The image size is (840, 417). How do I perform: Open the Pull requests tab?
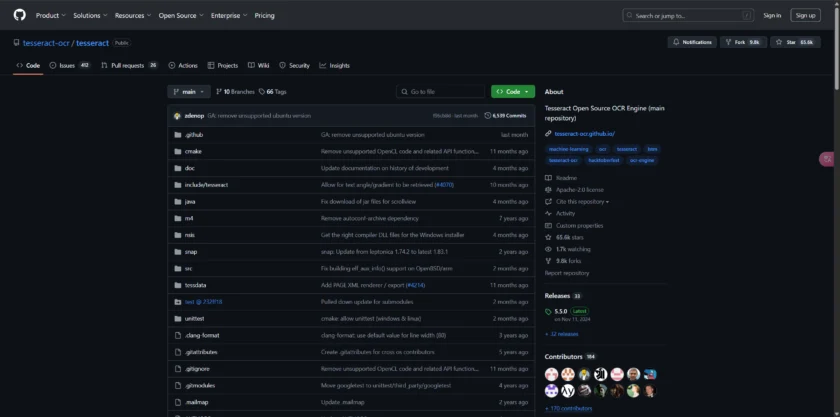coord(129,65)
